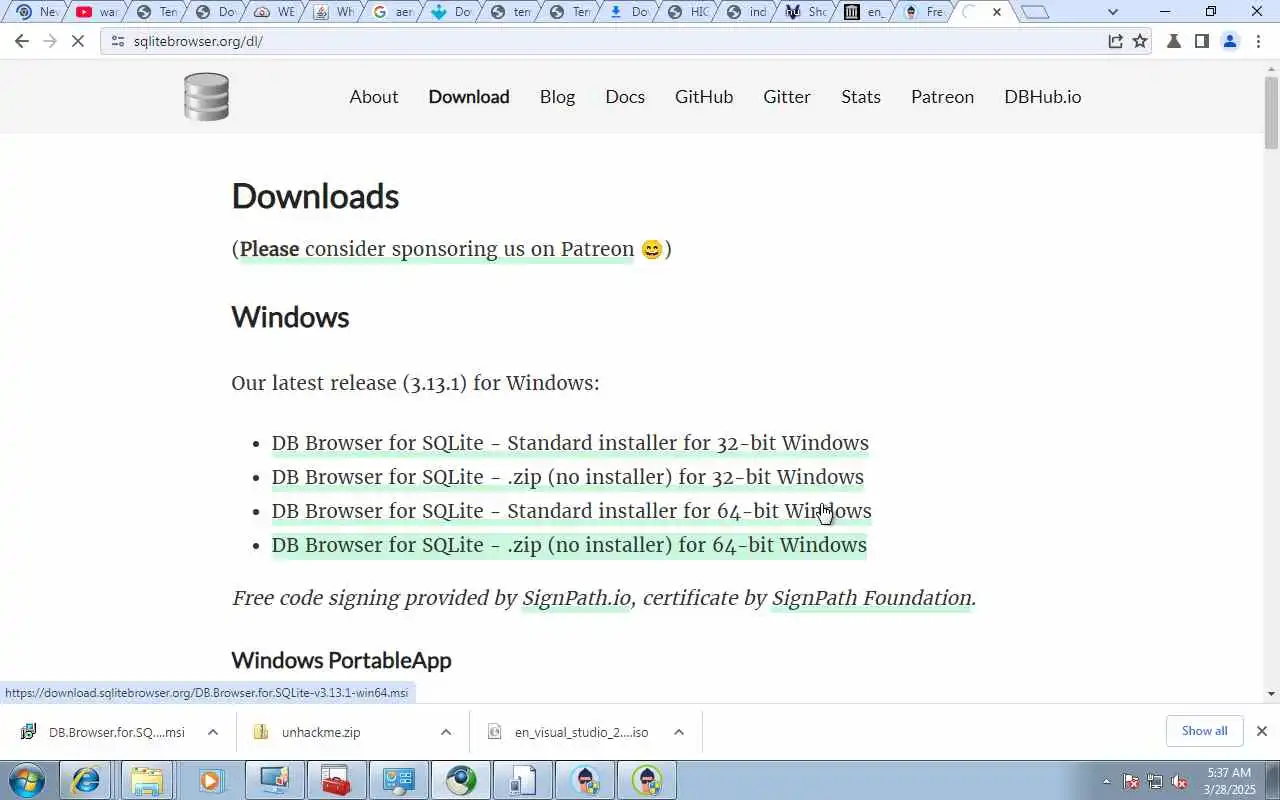The height and width of the screenshot is (800, 1280).
Task: Stop loading the current page
Action: (x=79, y=41)
